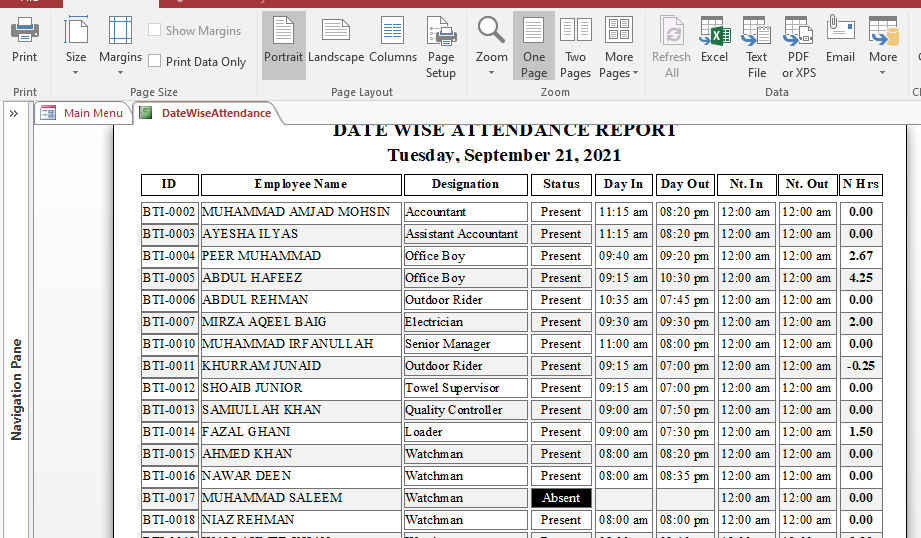Click the AYESHA ILYAS name cell
This screenshot has width=921, height=538.
click(301, 234)
